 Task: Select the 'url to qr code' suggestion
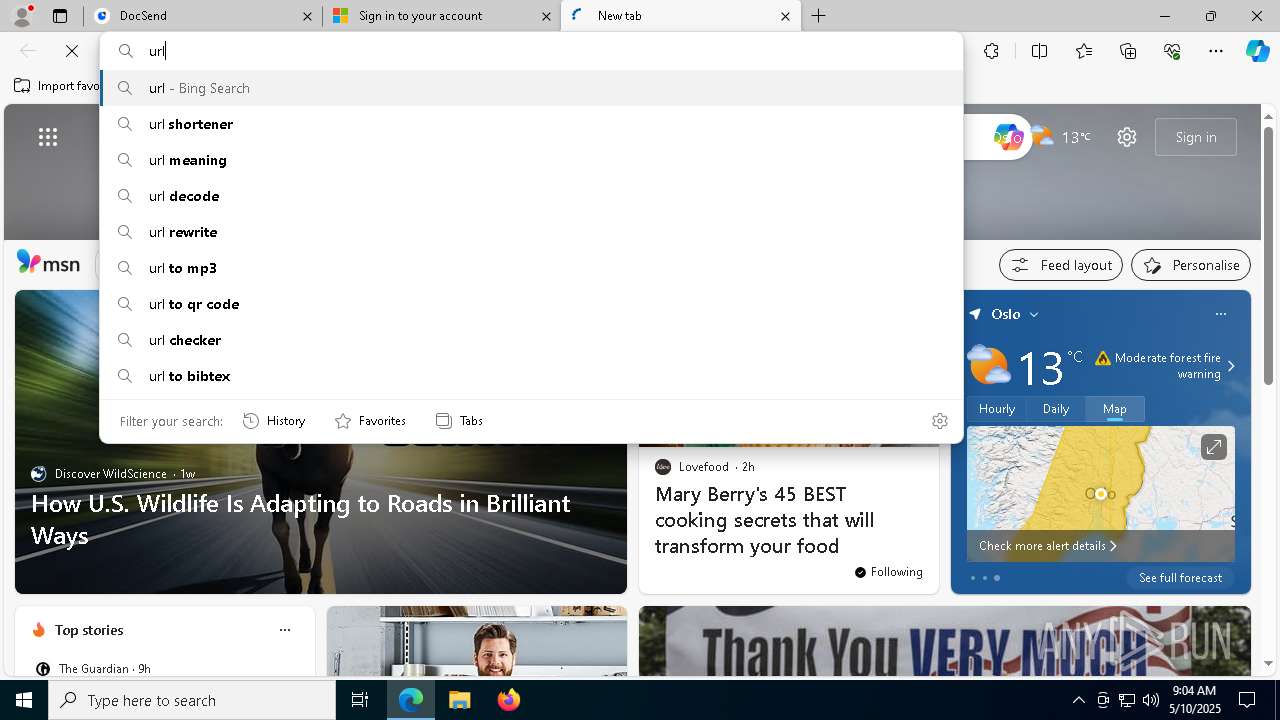[x=531, y=304]
